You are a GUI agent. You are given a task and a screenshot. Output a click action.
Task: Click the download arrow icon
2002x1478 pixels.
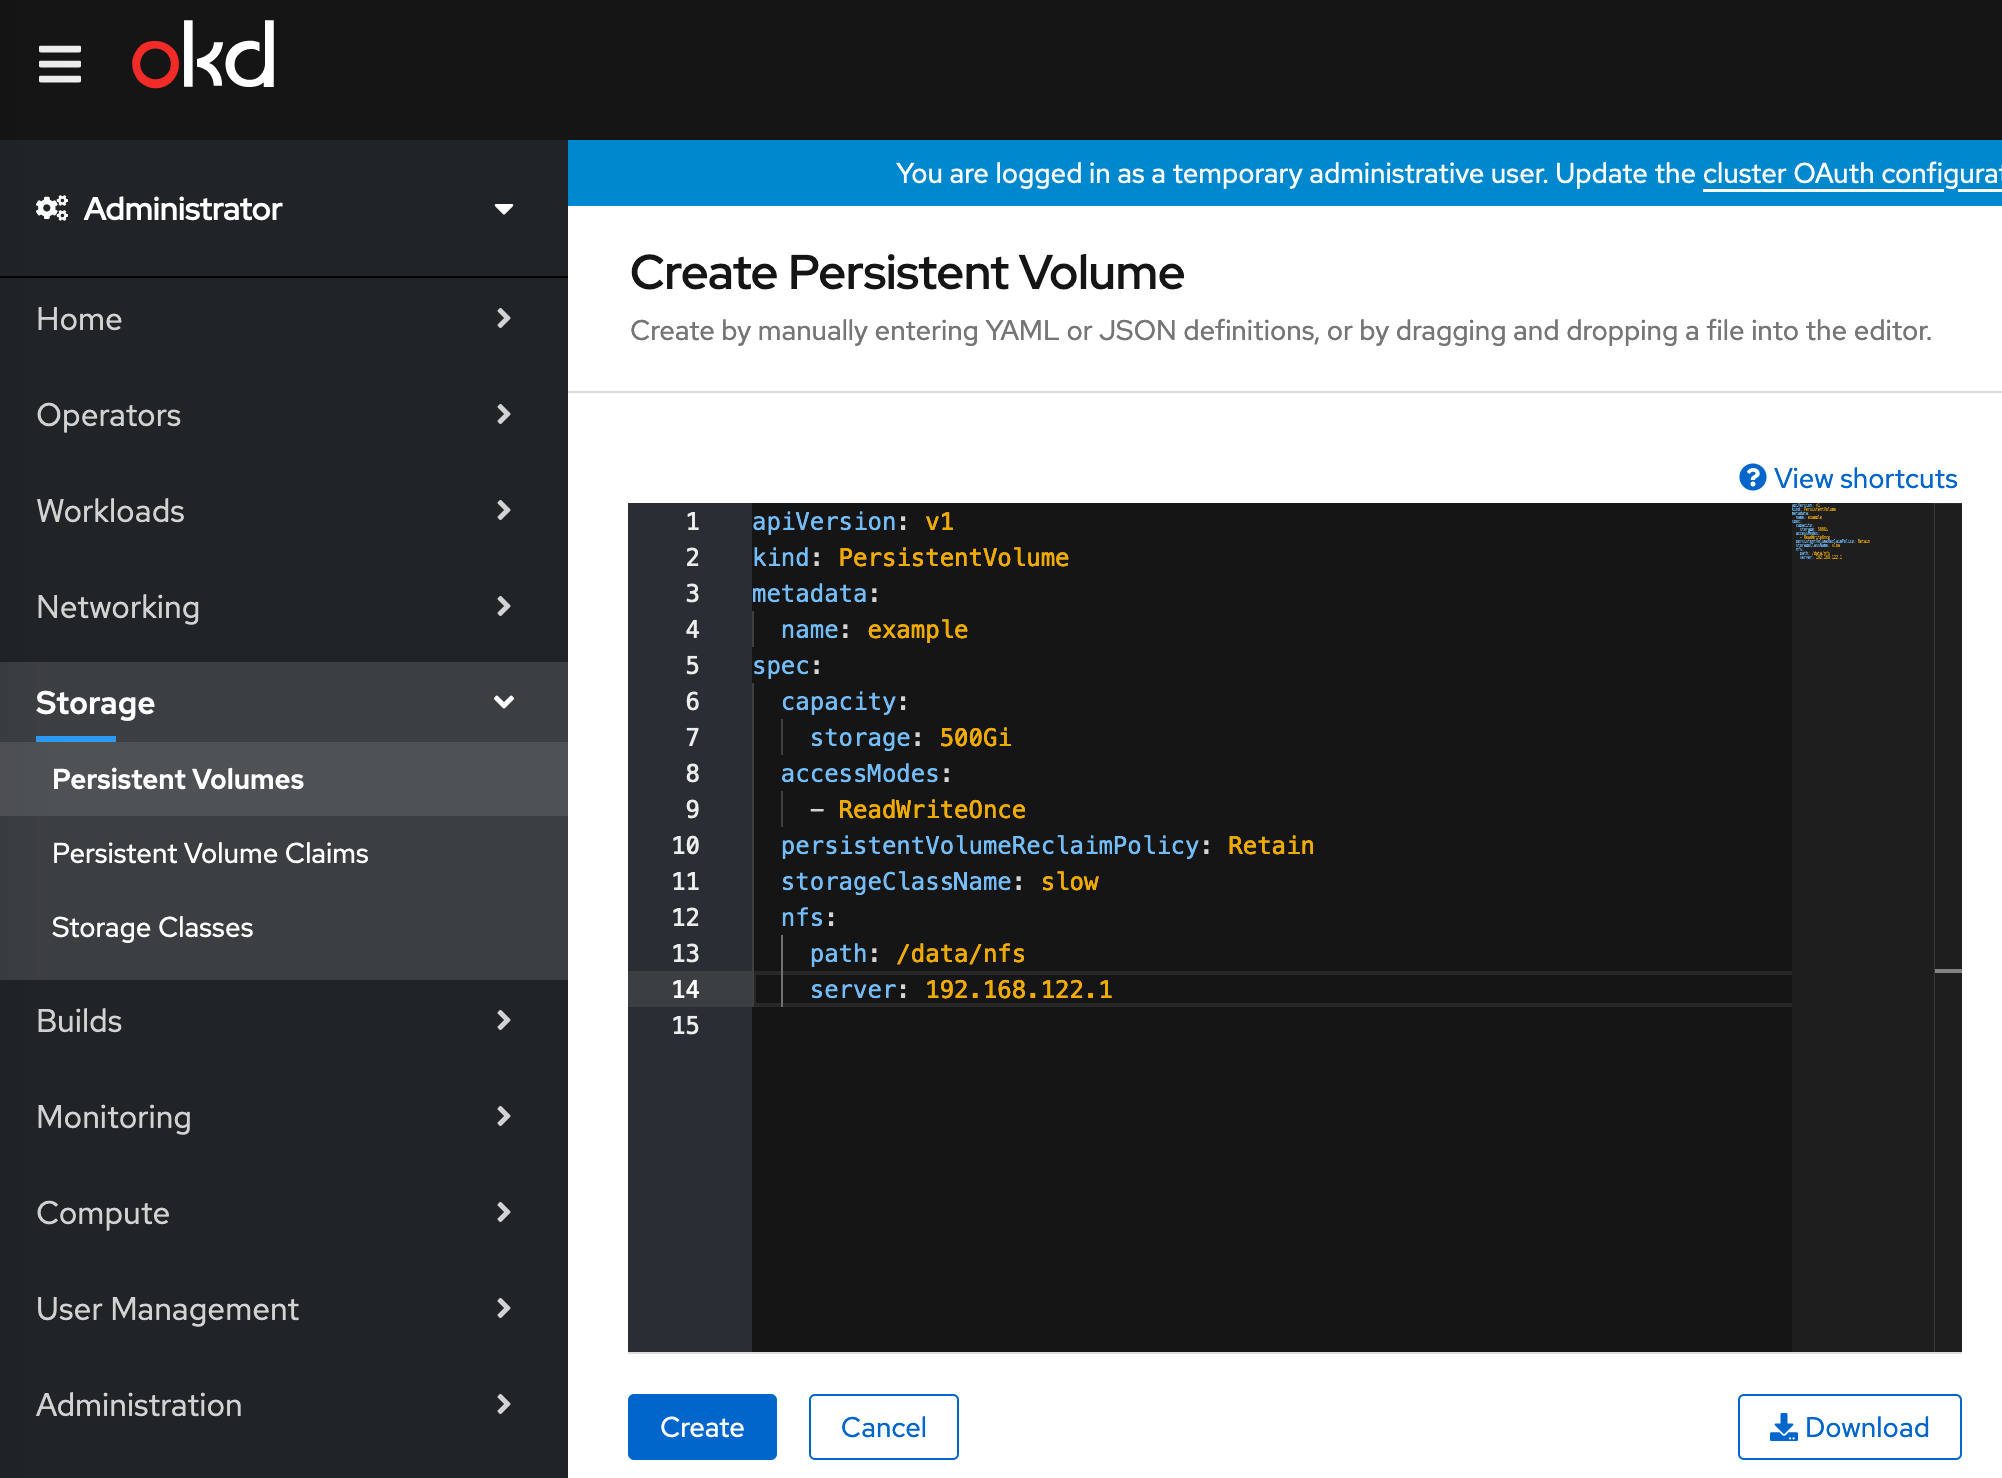1783,1427
